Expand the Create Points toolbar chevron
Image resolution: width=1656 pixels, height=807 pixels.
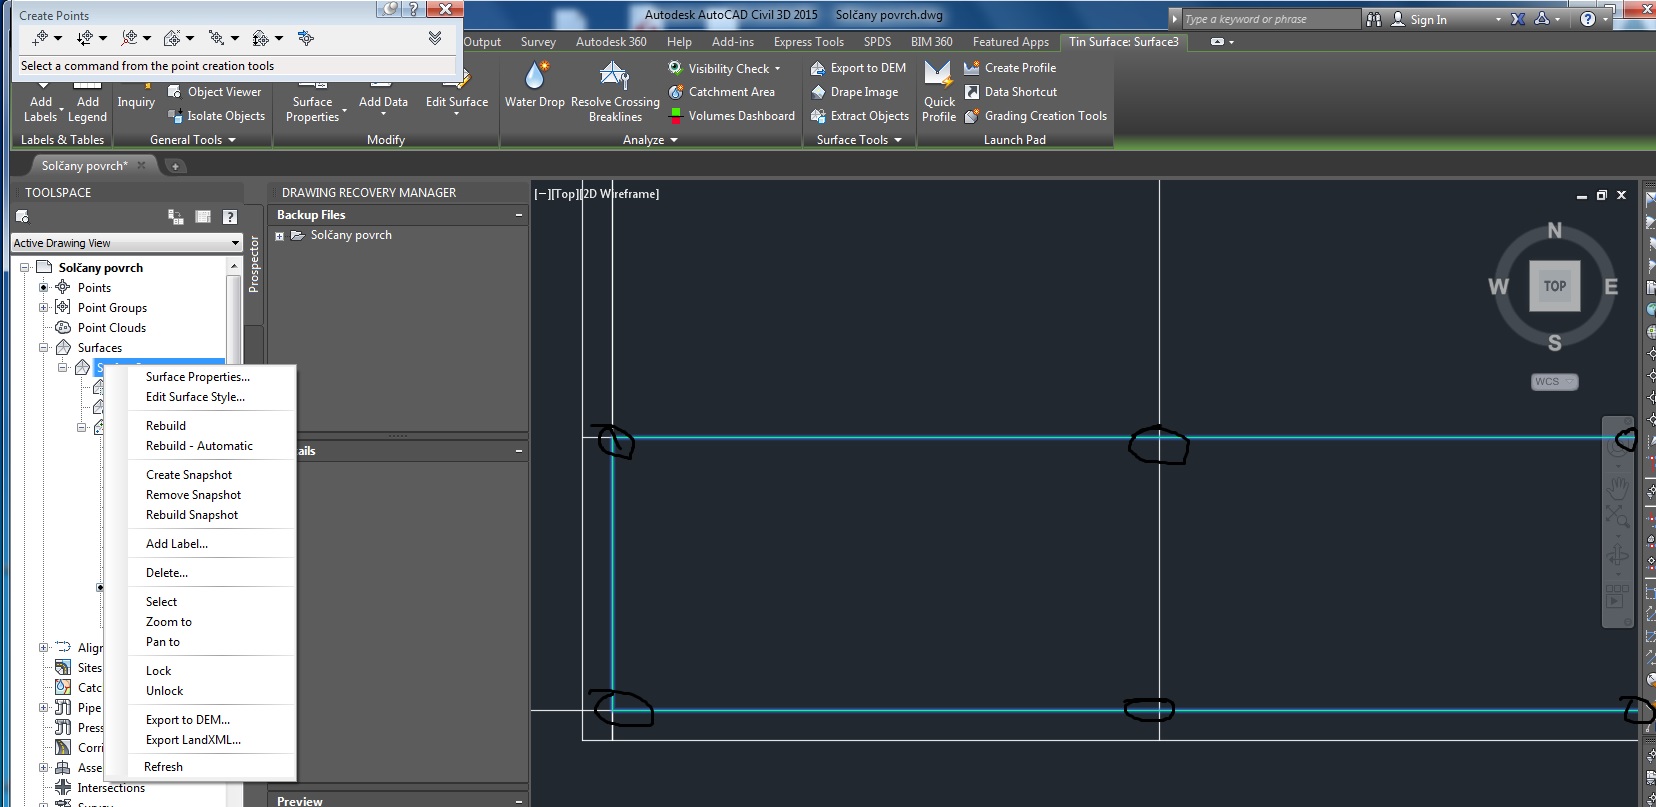[x=435, y=38]
